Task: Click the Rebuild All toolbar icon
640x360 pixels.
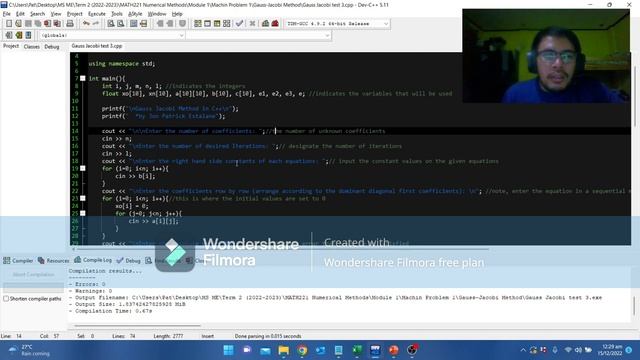Action: (227, 24)
